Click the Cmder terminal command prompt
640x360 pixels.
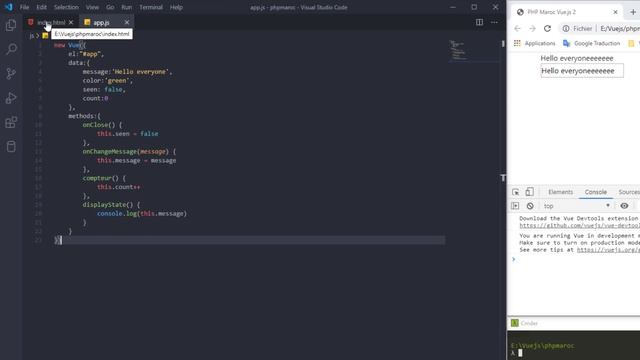[520, 353]
